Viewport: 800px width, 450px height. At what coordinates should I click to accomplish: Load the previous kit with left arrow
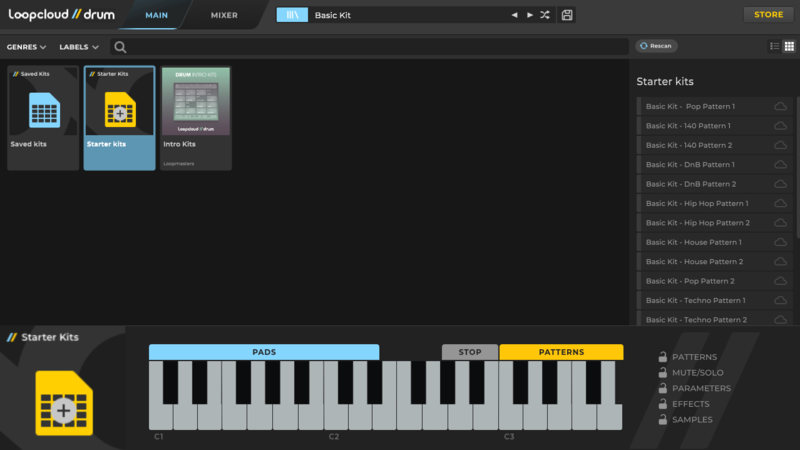coord(515,15)
